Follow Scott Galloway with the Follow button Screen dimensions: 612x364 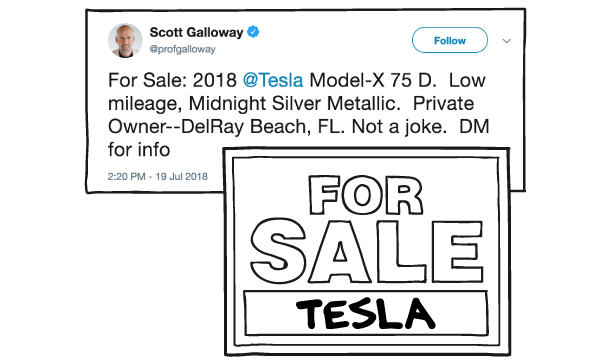[450, 40]
